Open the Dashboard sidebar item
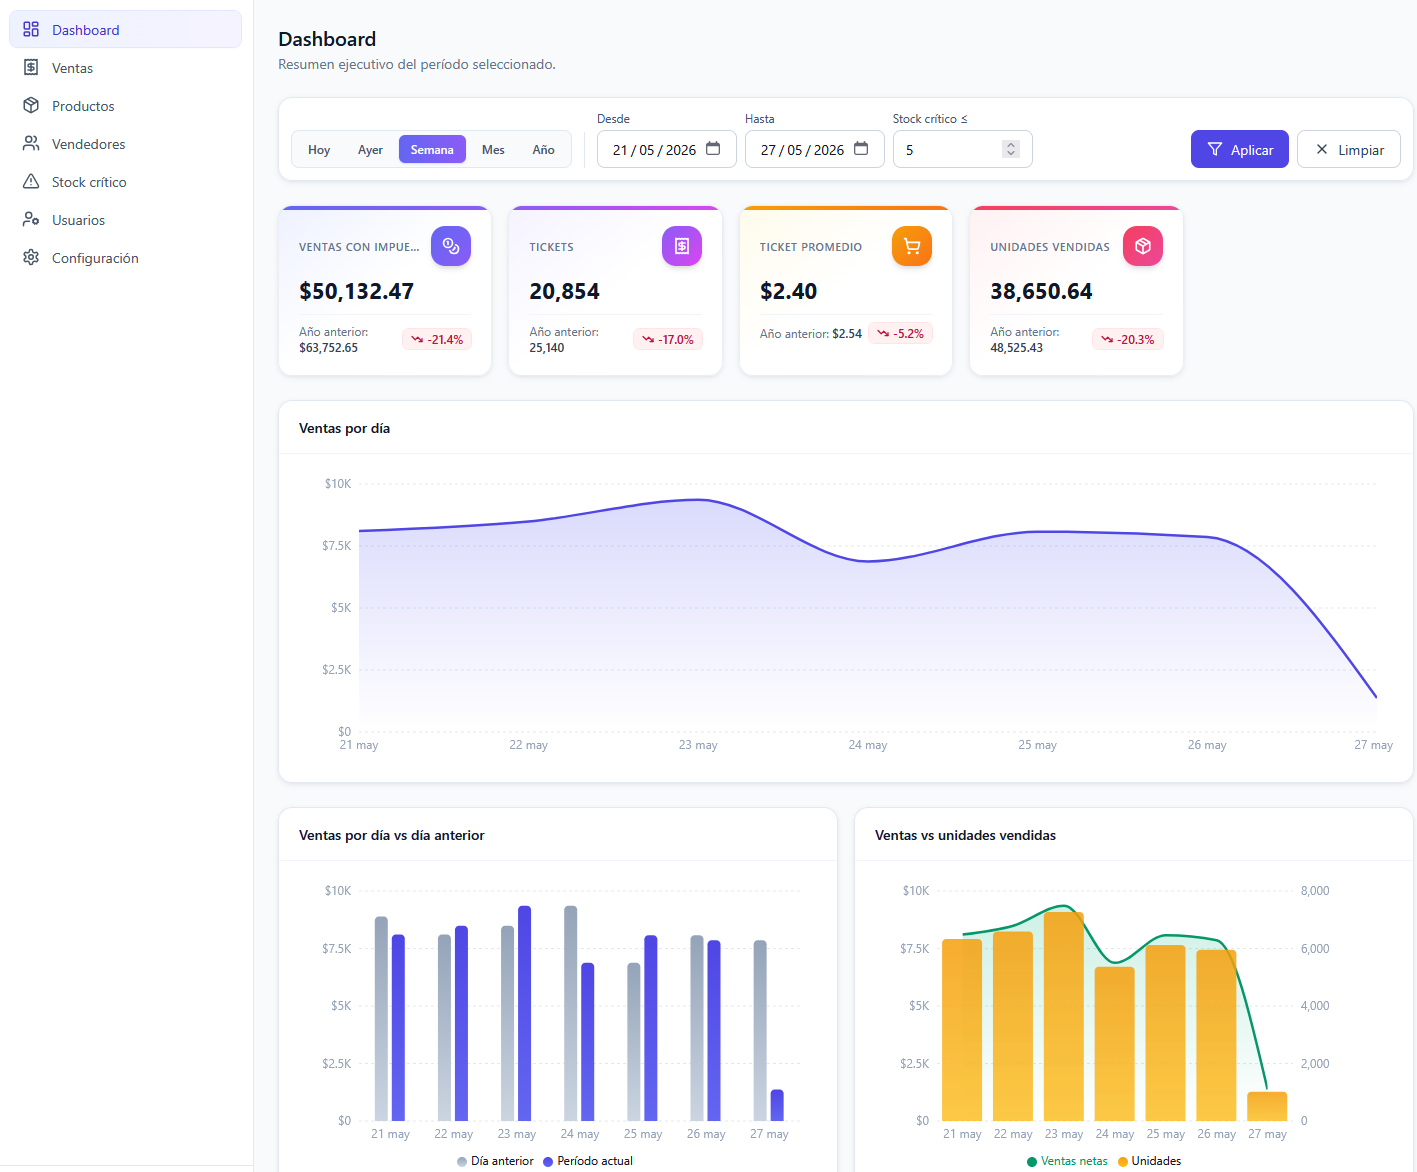This screenshot has height=1172, width=1417. [x=125, y=30]
